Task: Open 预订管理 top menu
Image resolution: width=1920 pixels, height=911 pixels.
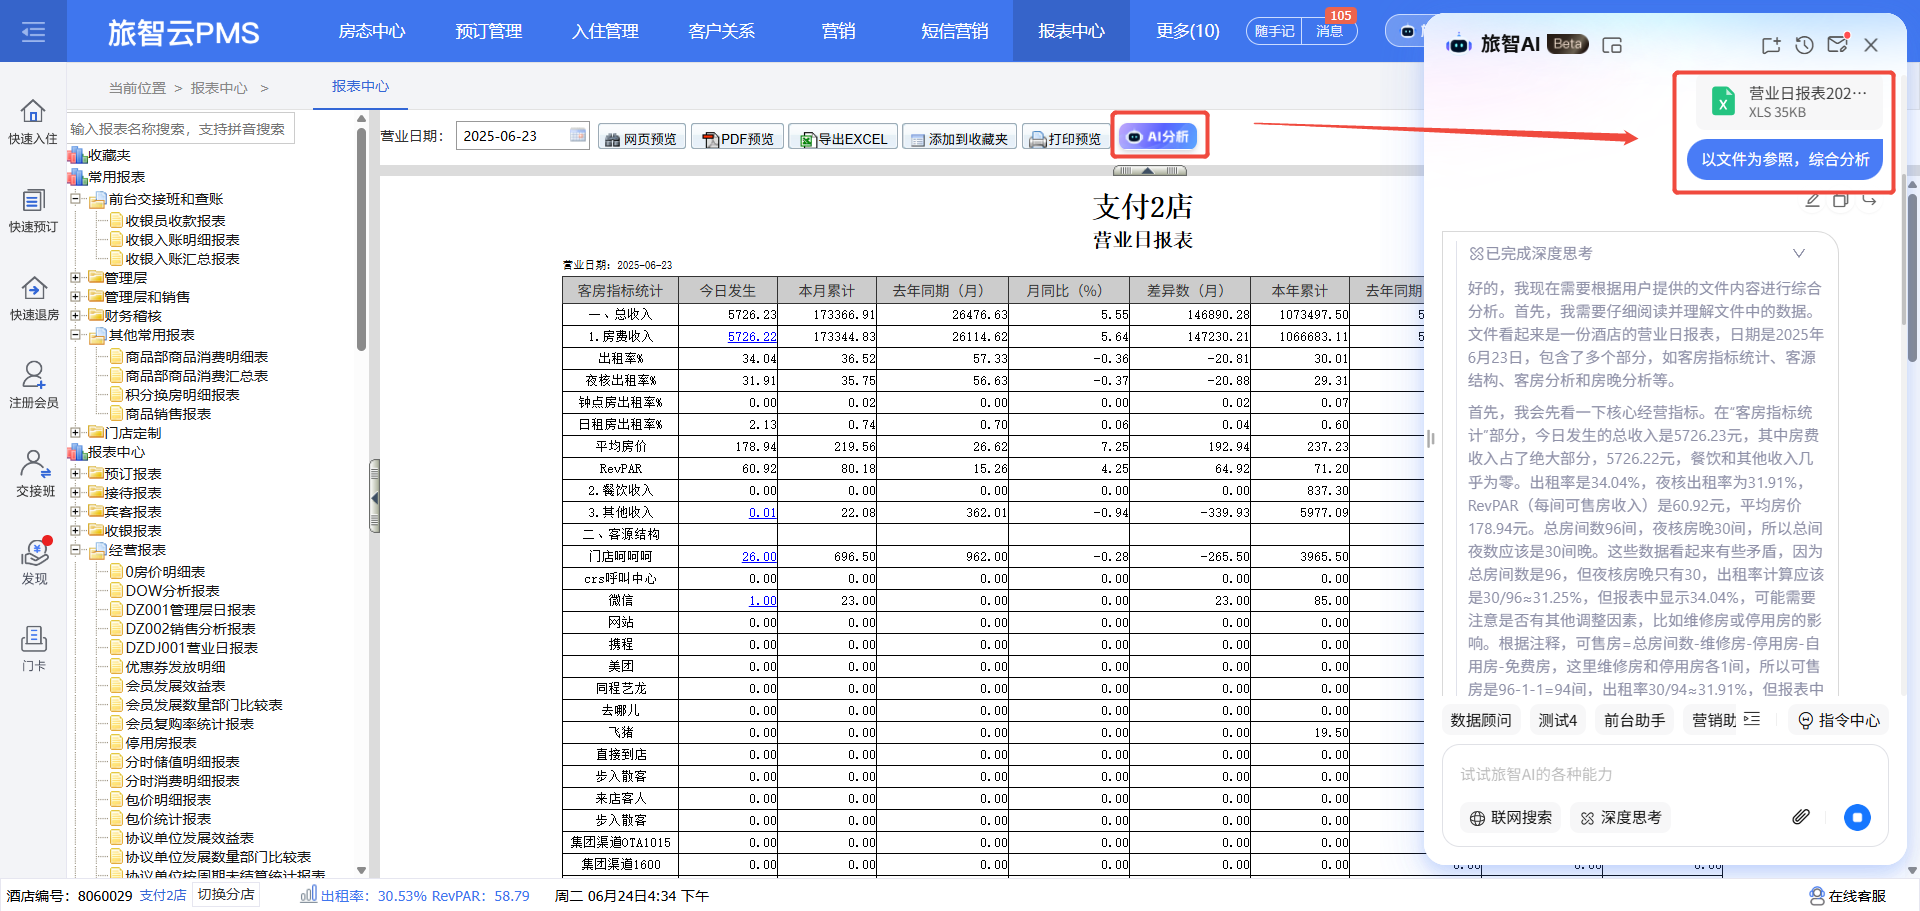Action: point(489,31)
